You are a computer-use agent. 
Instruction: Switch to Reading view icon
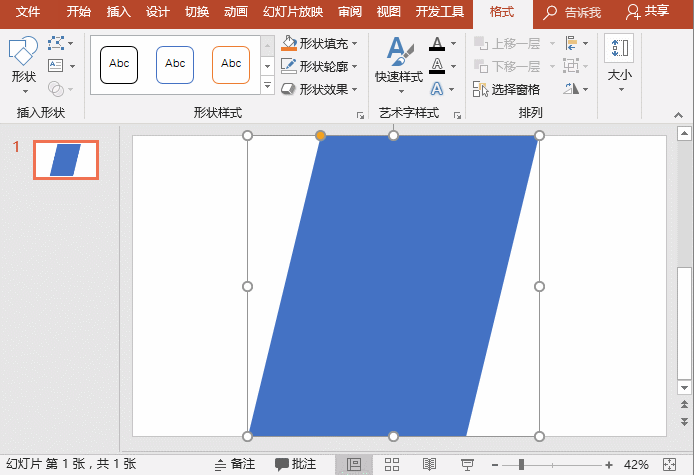point(429,465)
